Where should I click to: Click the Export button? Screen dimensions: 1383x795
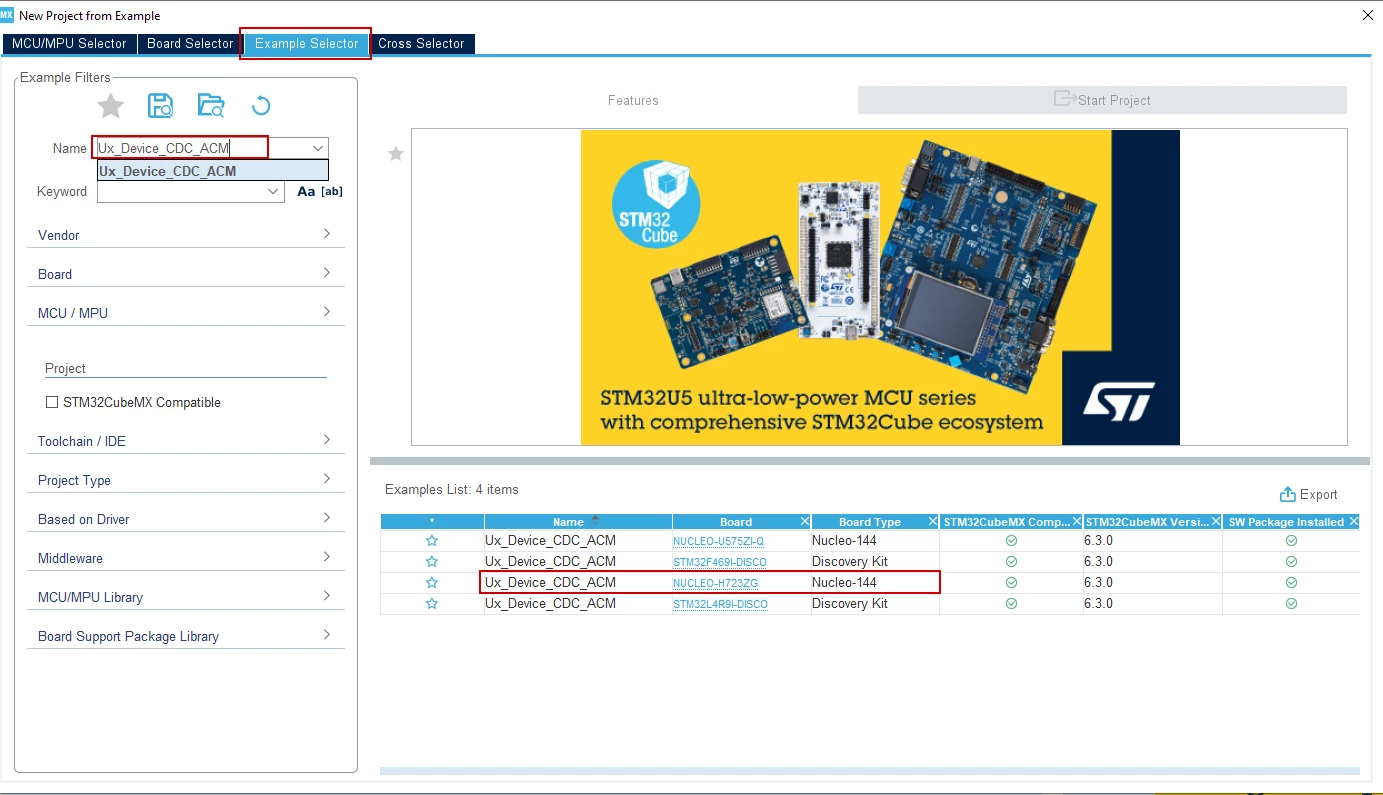[1308, 494]
